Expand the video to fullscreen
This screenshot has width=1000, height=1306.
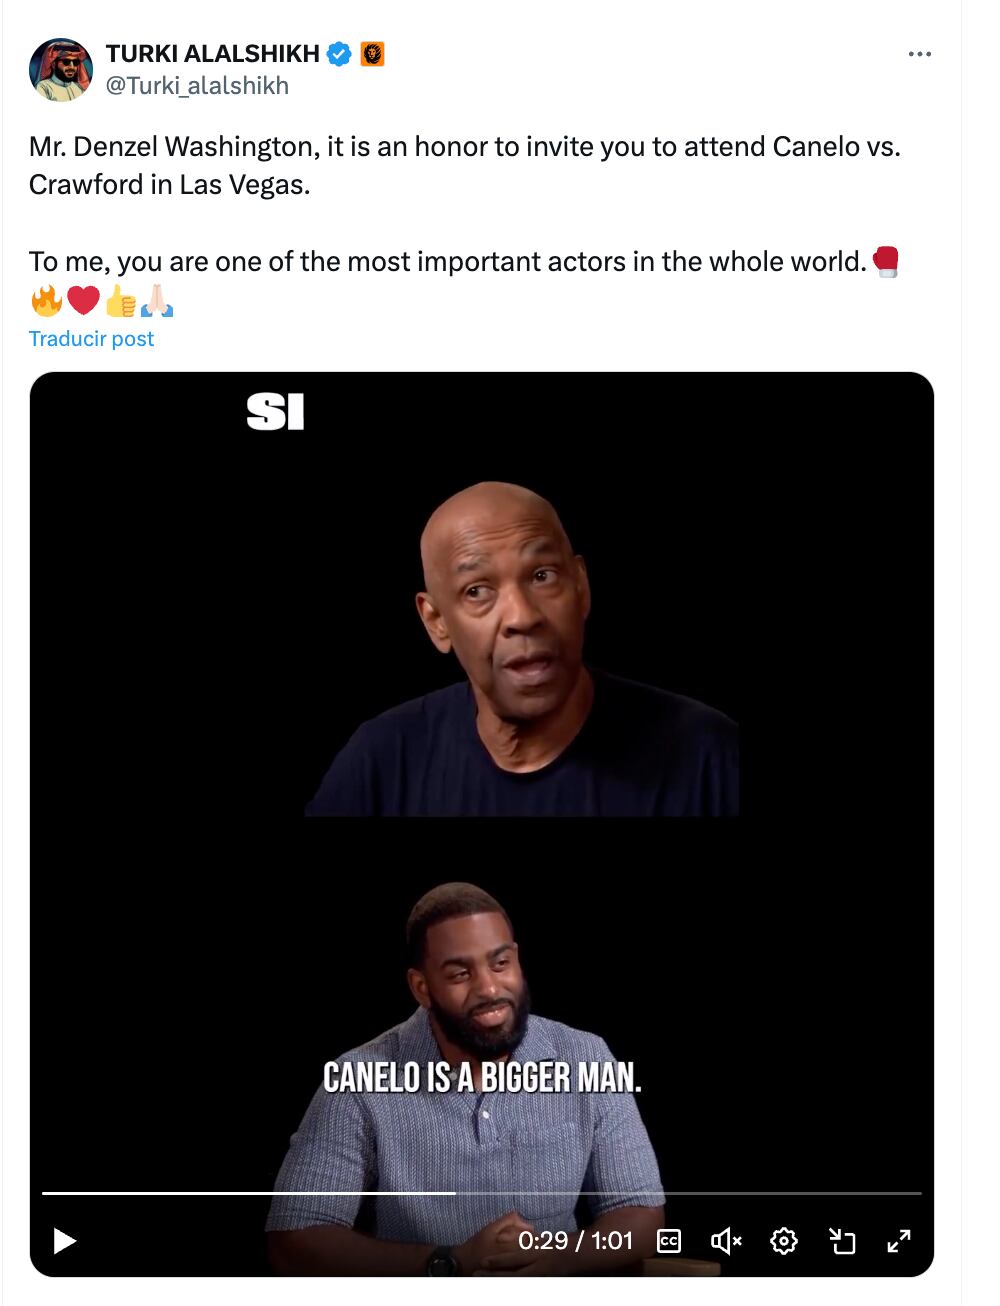899,1241
